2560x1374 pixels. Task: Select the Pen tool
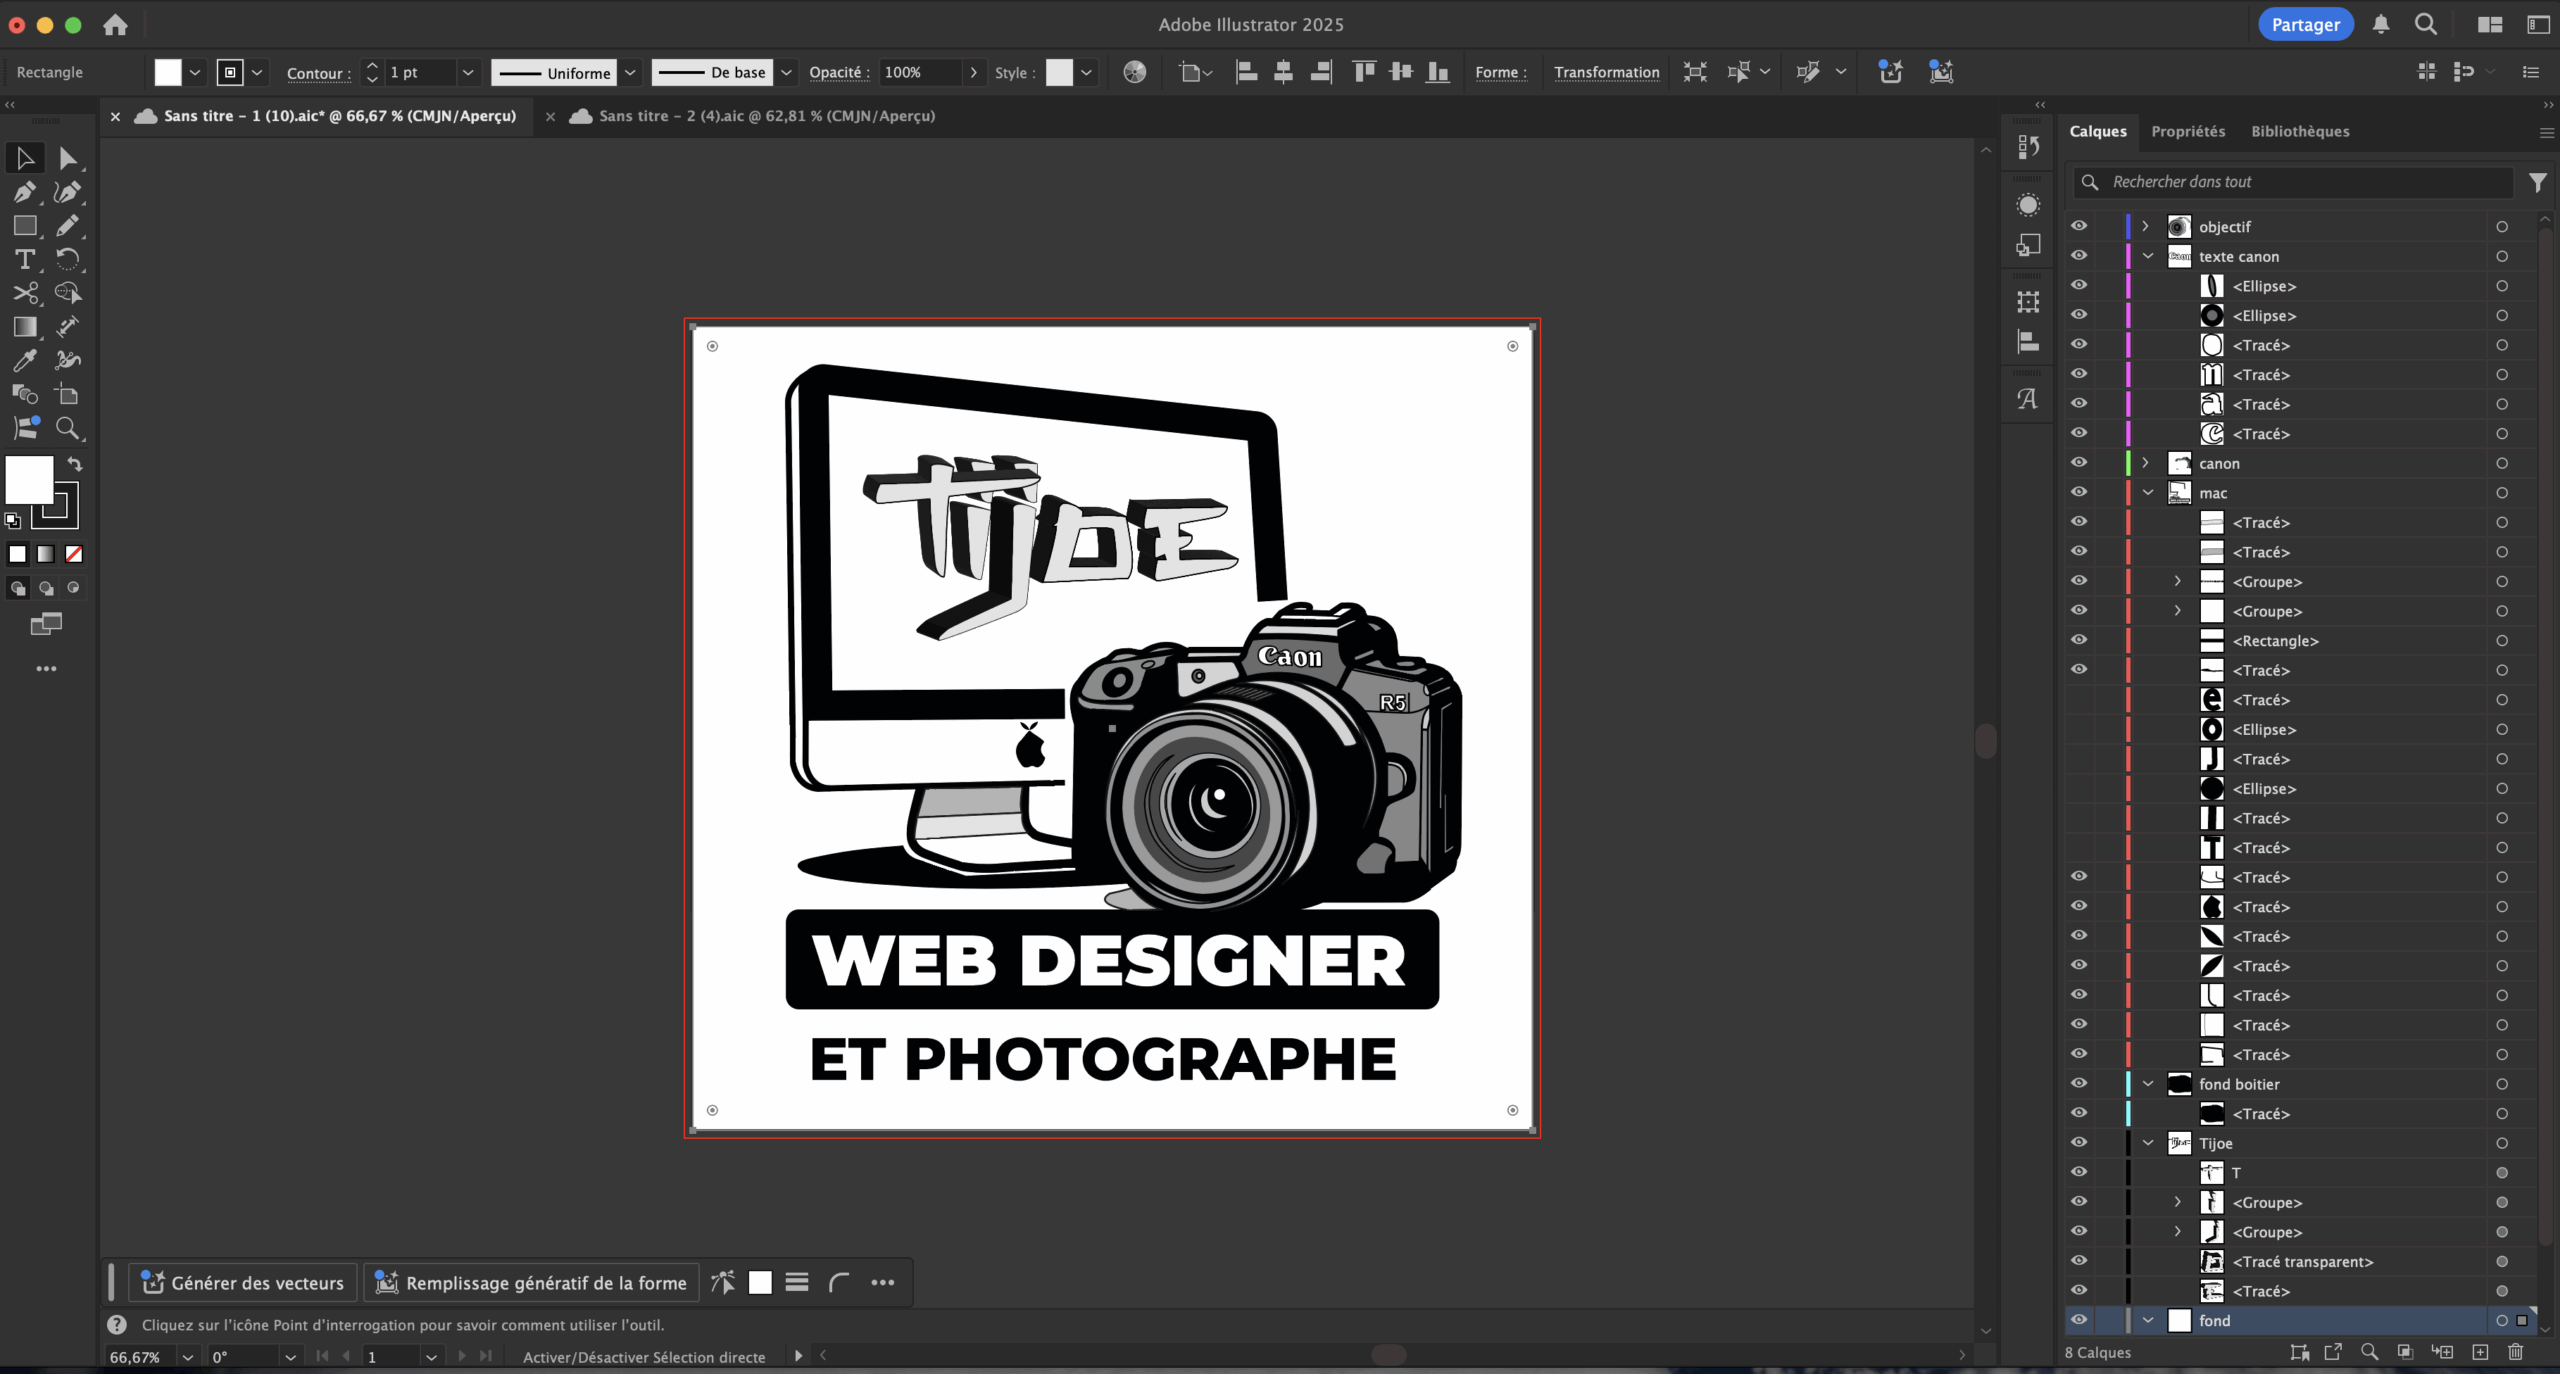25,192
